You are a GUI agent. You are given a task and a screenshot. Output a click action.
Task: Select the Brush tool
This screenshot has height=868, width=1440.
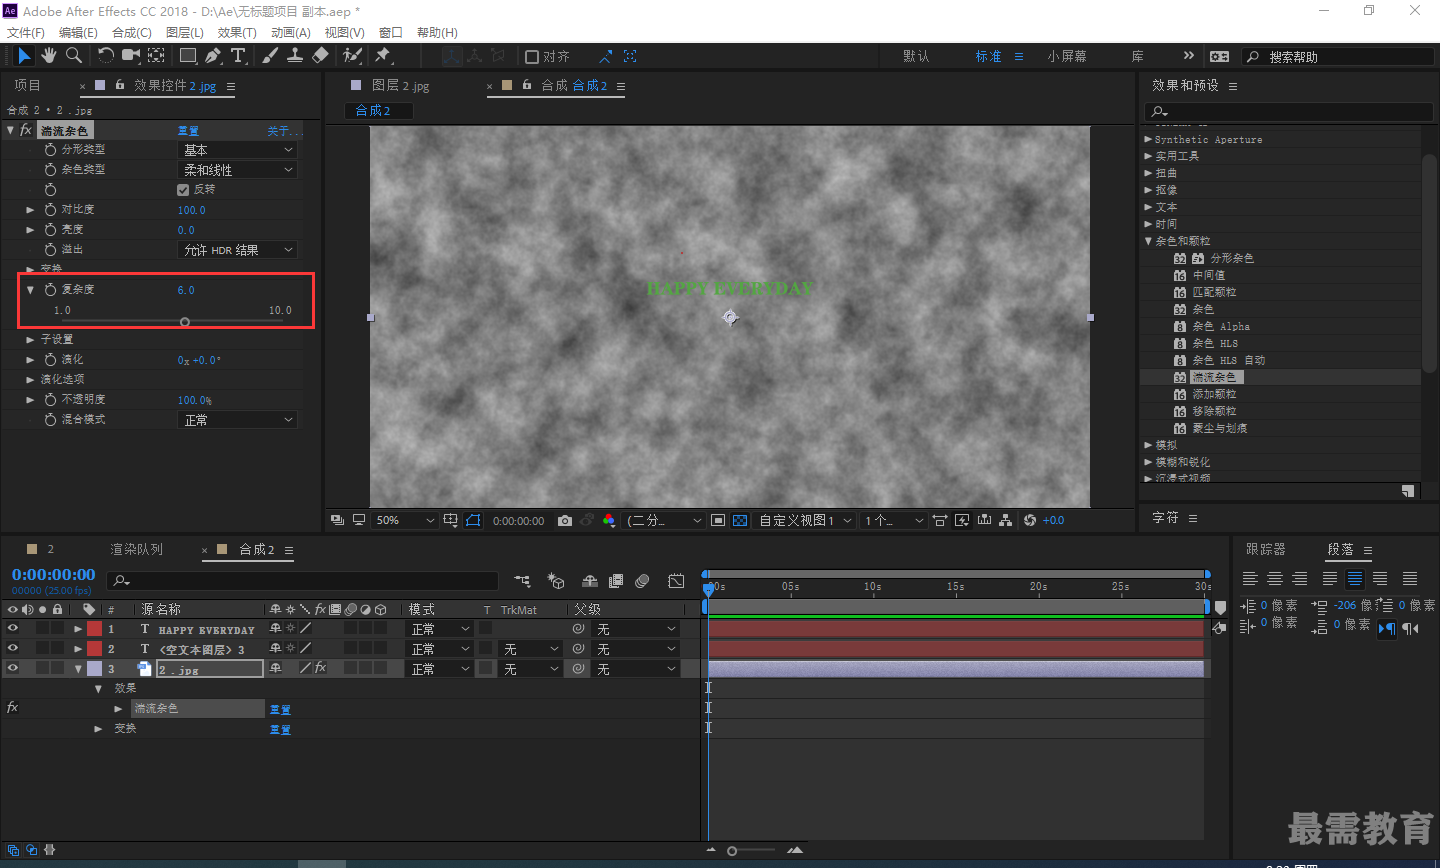coord(270,56)
